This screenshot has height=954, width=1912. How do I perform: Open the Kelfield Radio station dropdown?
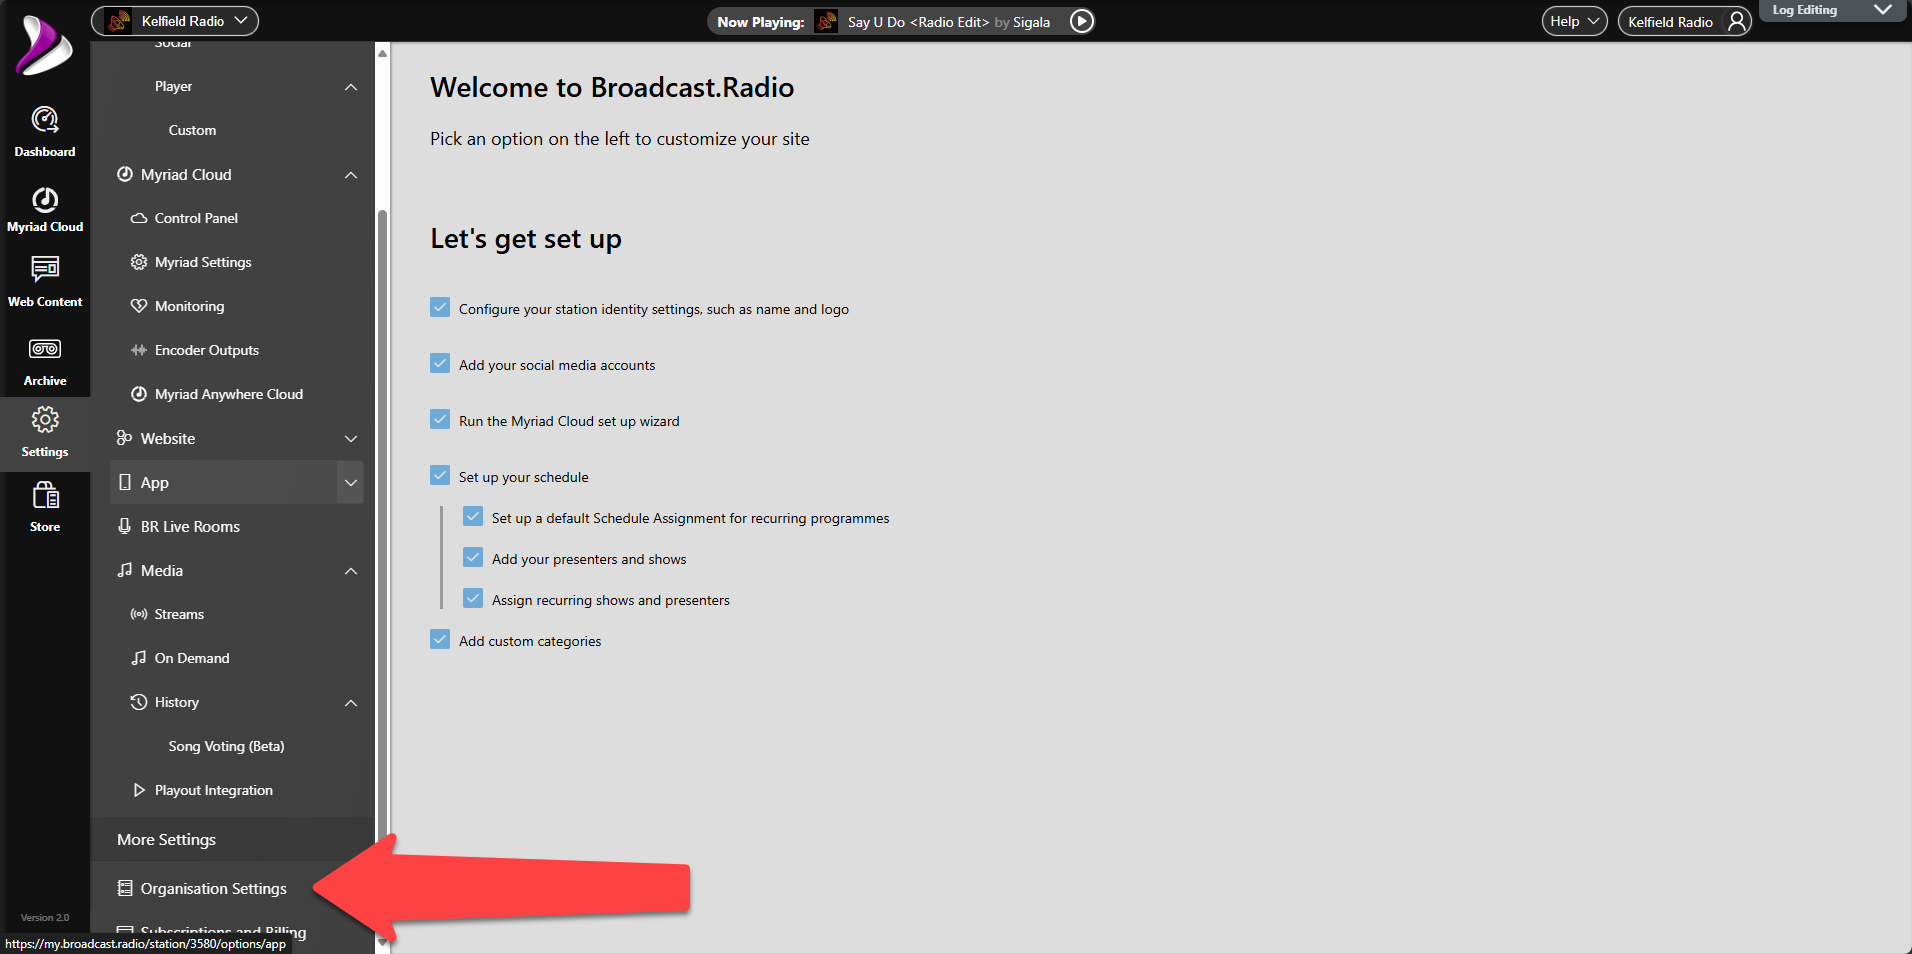click(x=175, y=21)
